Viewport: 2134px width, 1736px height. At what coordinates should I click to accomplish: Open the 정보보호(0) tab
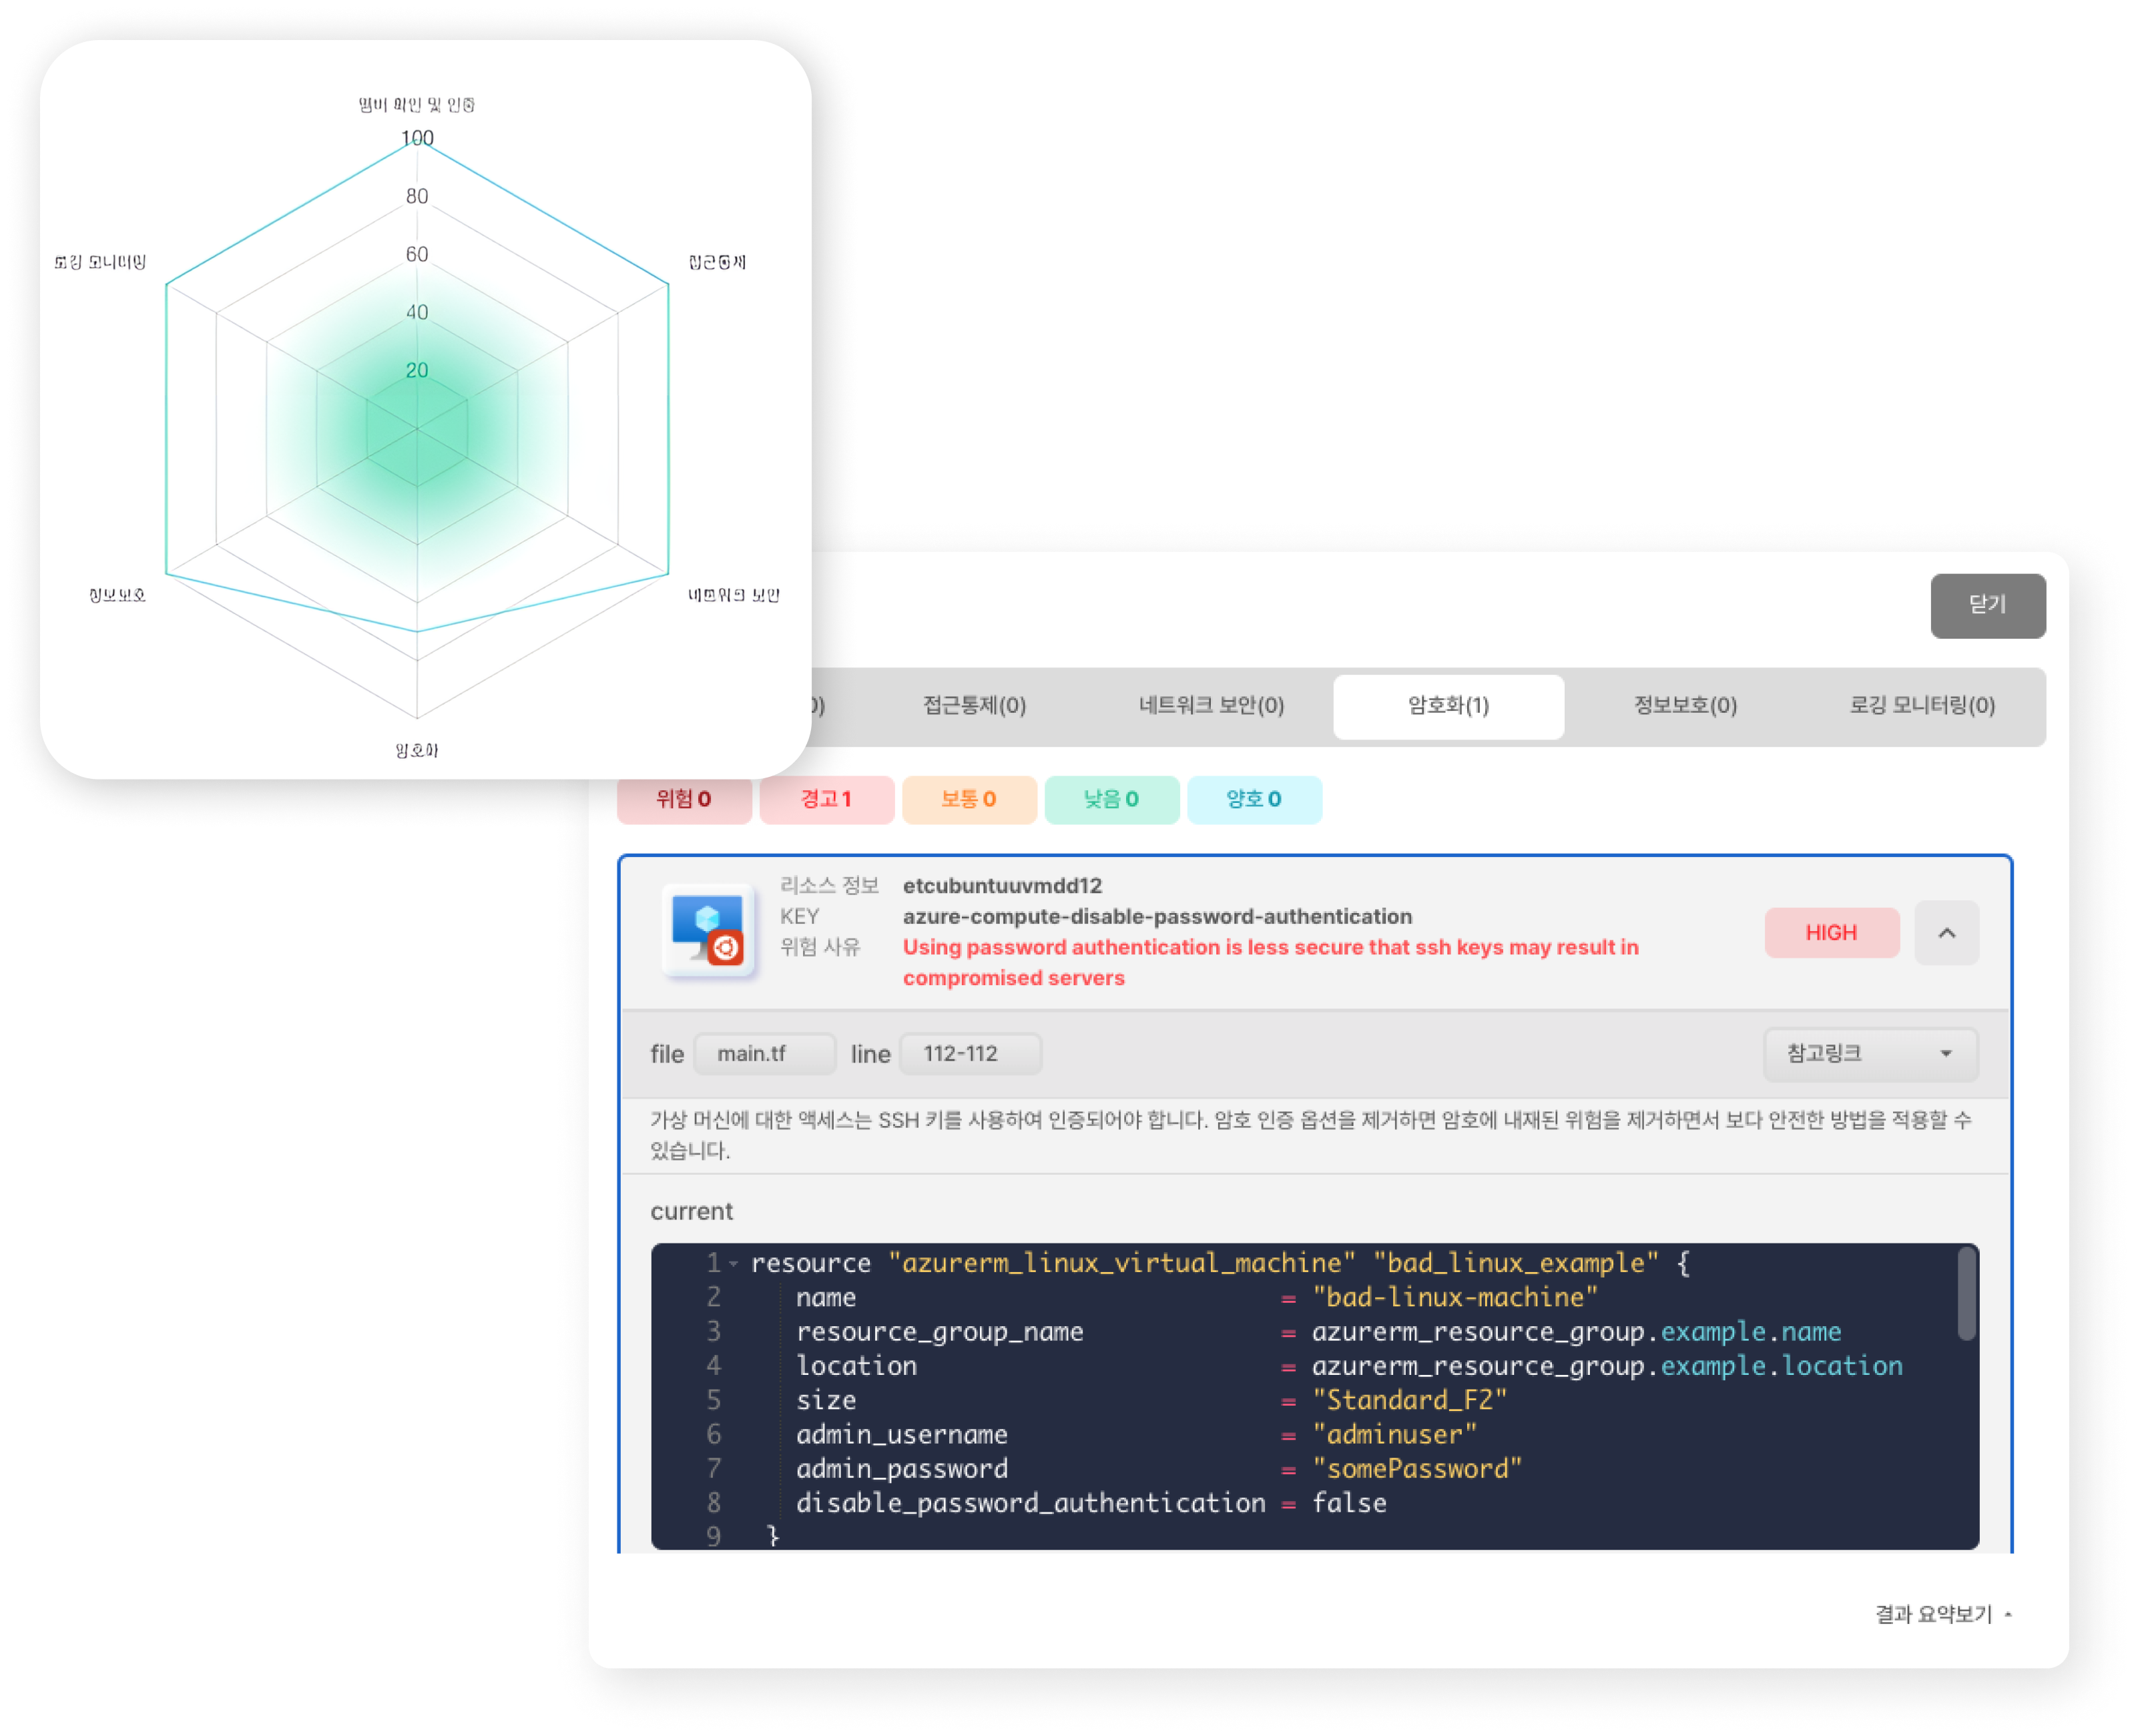1685,706
